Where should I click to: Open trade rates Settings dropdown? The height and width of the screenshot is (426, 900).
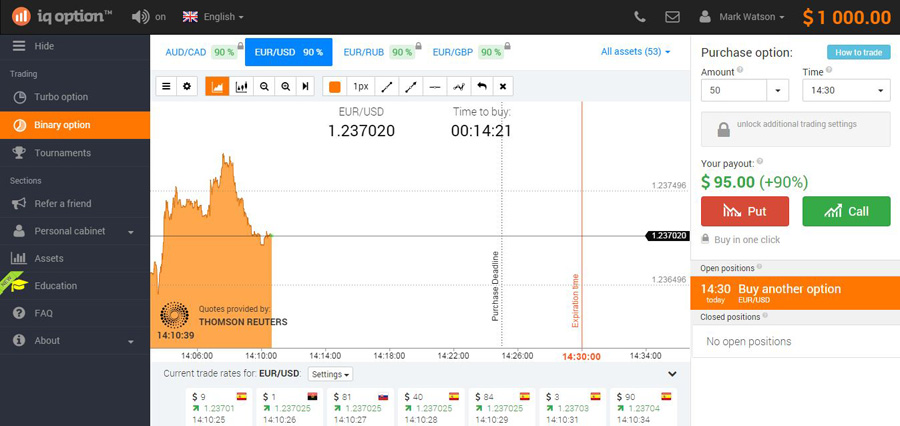click(x=331, y=374)
